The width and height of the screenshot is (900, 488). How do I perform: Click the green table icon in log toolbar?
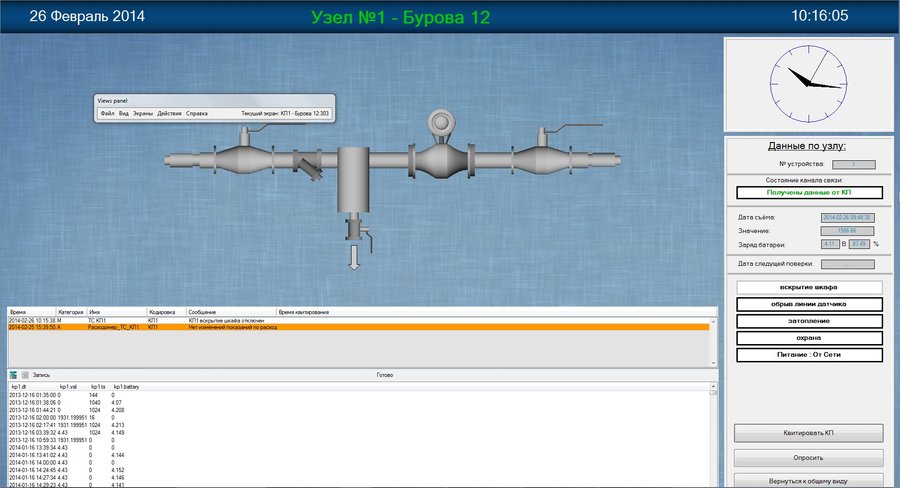tap(13, 375)
